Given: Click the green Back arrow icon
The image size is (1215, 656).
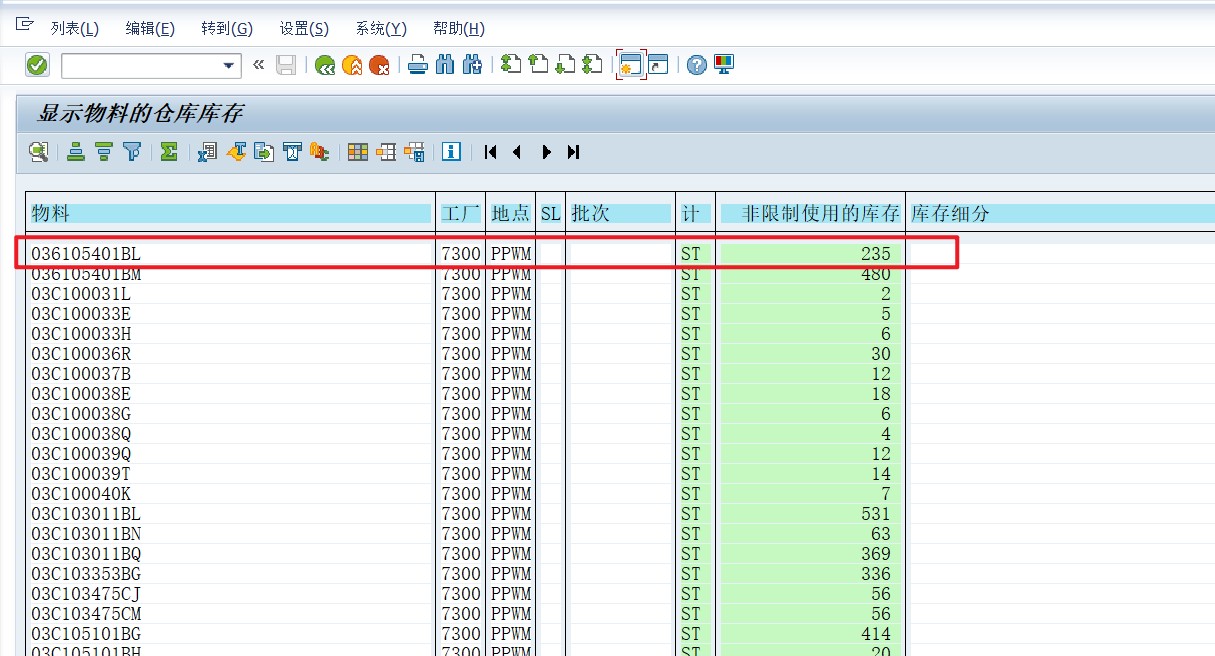Looking at the screenshot, I should click(x=325, y=65).
